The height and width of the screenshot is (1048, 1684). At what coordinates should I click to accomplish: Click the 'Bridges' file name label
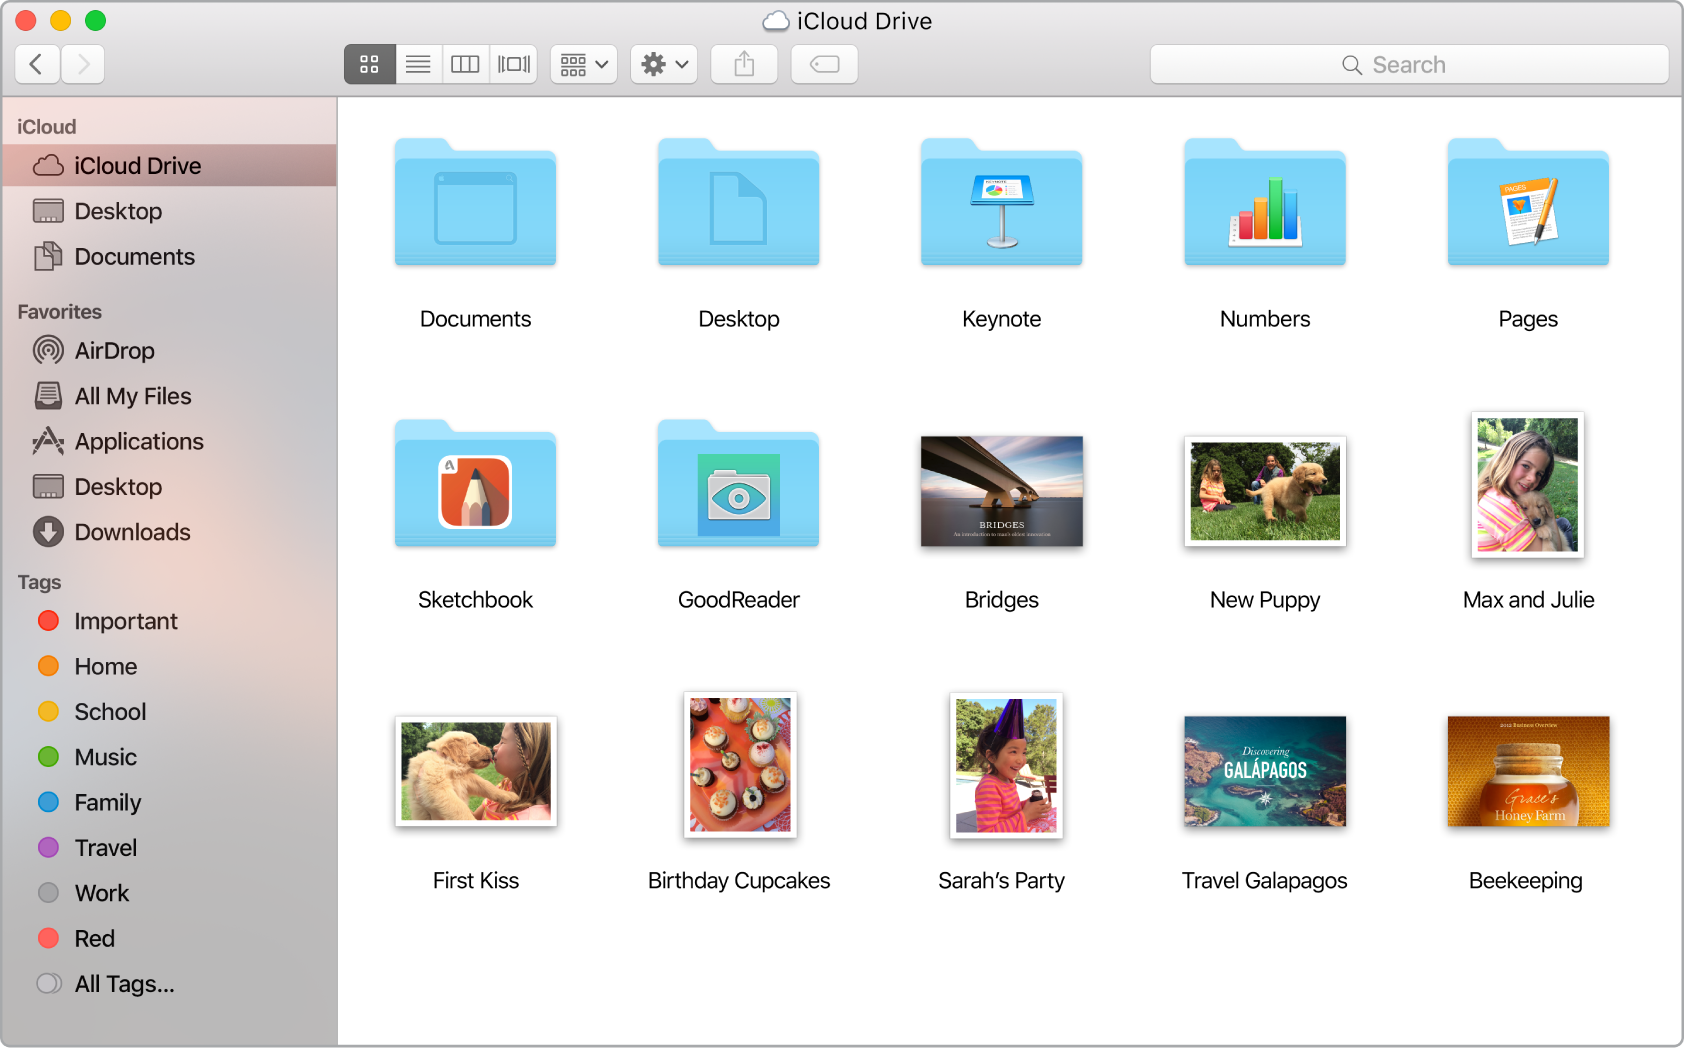click(x=1002, y=601)
